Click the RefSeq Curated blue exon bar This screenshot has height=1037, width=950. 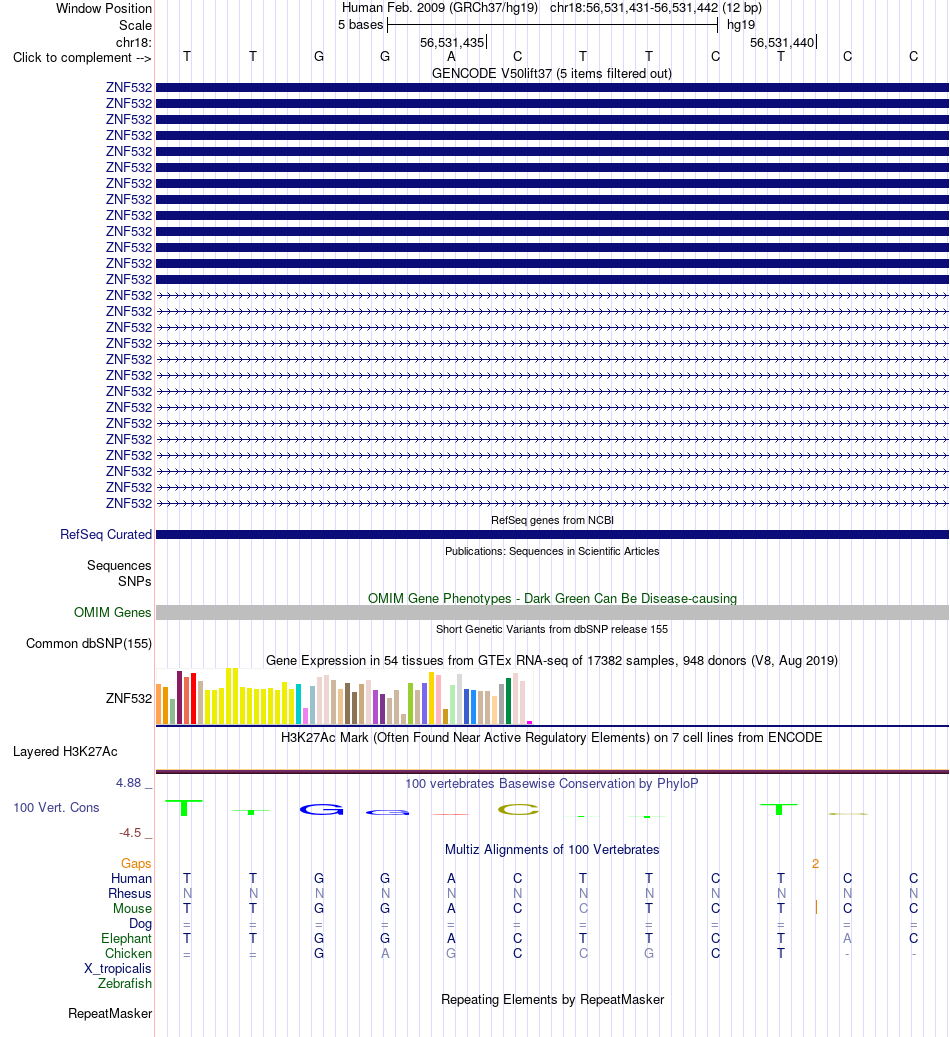pyautogui.click(x=552, y=534)
